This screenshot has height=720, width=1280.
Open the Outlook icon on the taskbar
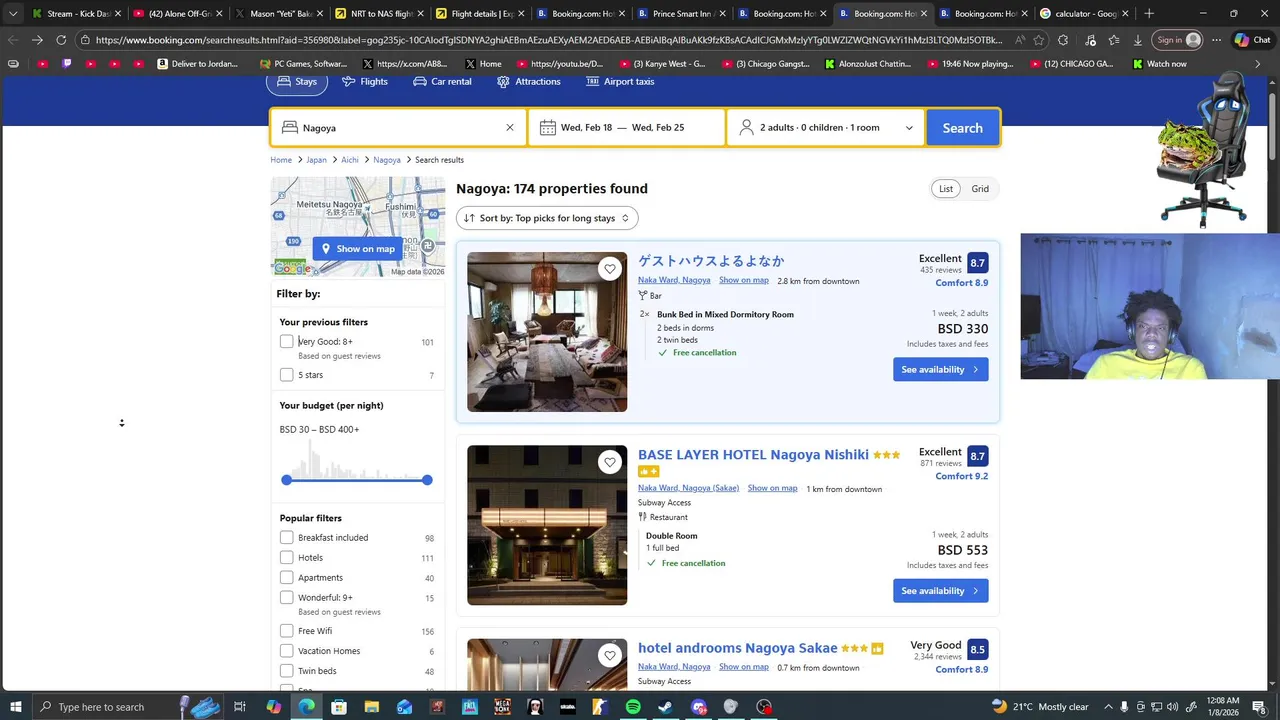[x=404, y=707]
